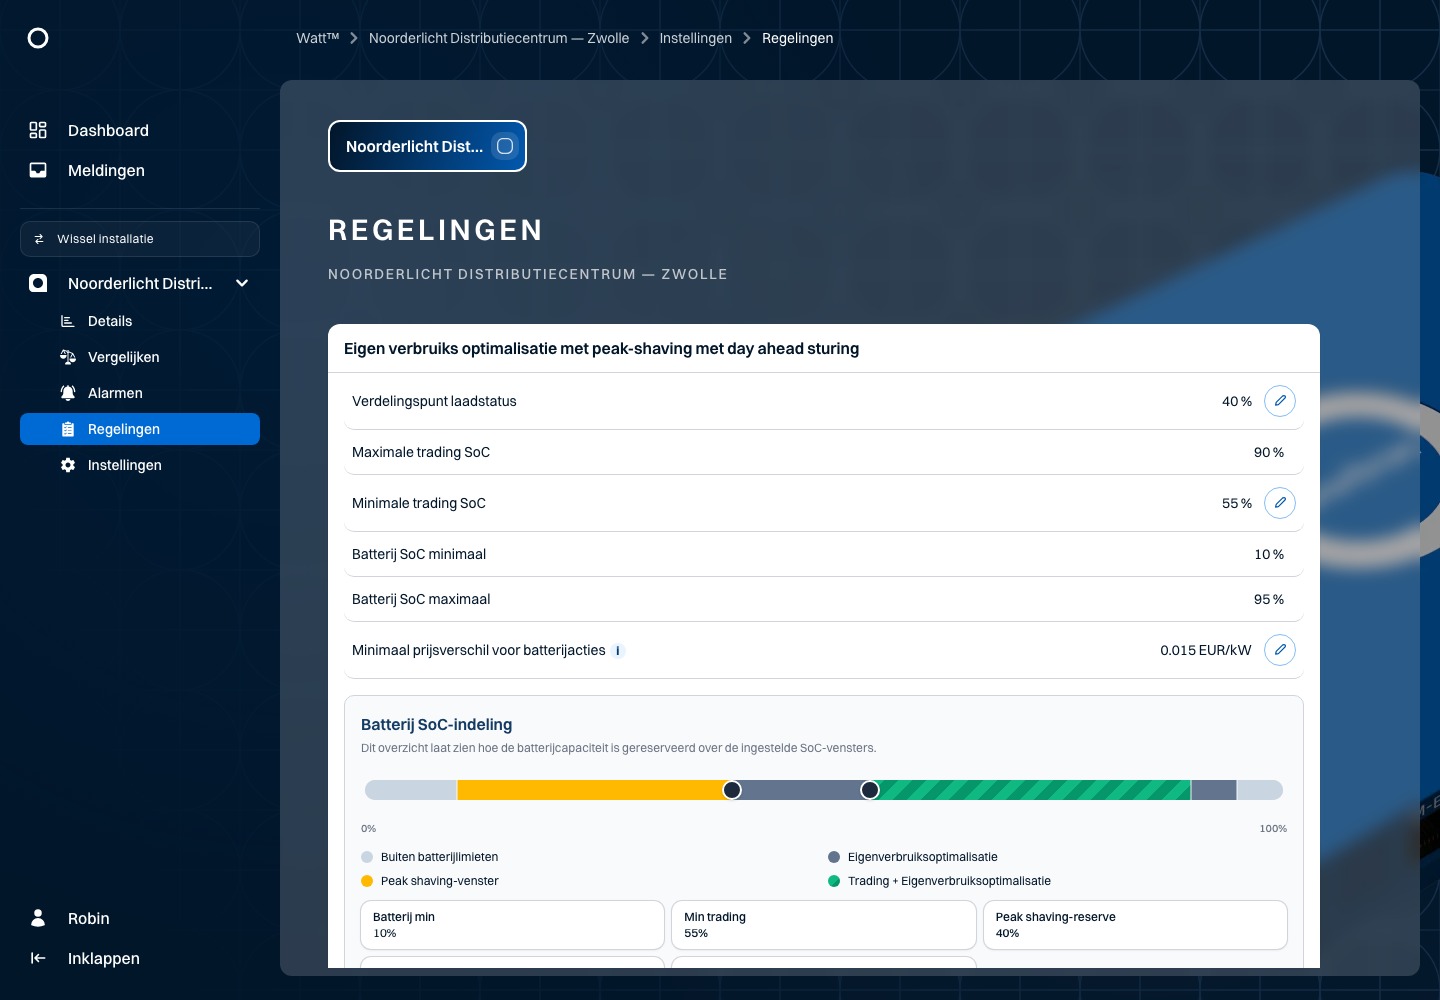Click the Robin user profile icon
The image size is (1440, 1000).
point(38,918)
